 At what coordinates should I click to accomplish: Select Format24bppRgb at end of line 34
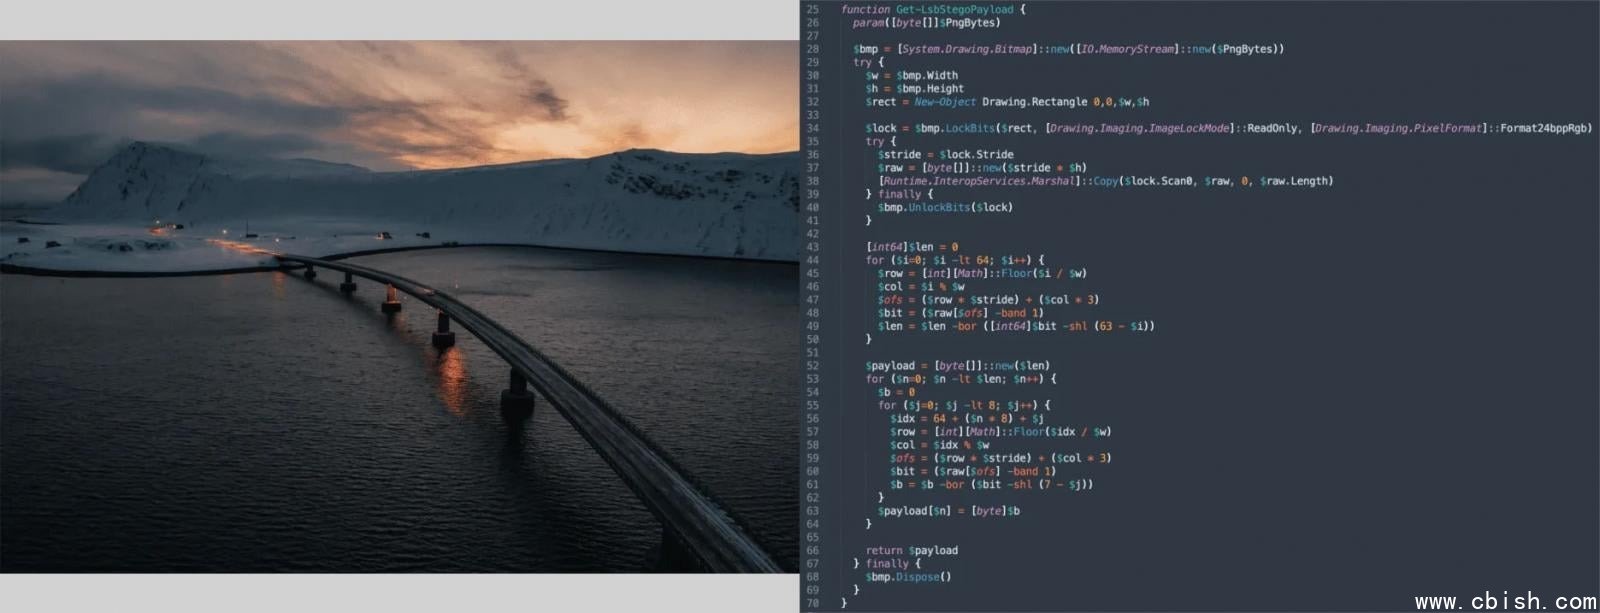pos(1545,128)
